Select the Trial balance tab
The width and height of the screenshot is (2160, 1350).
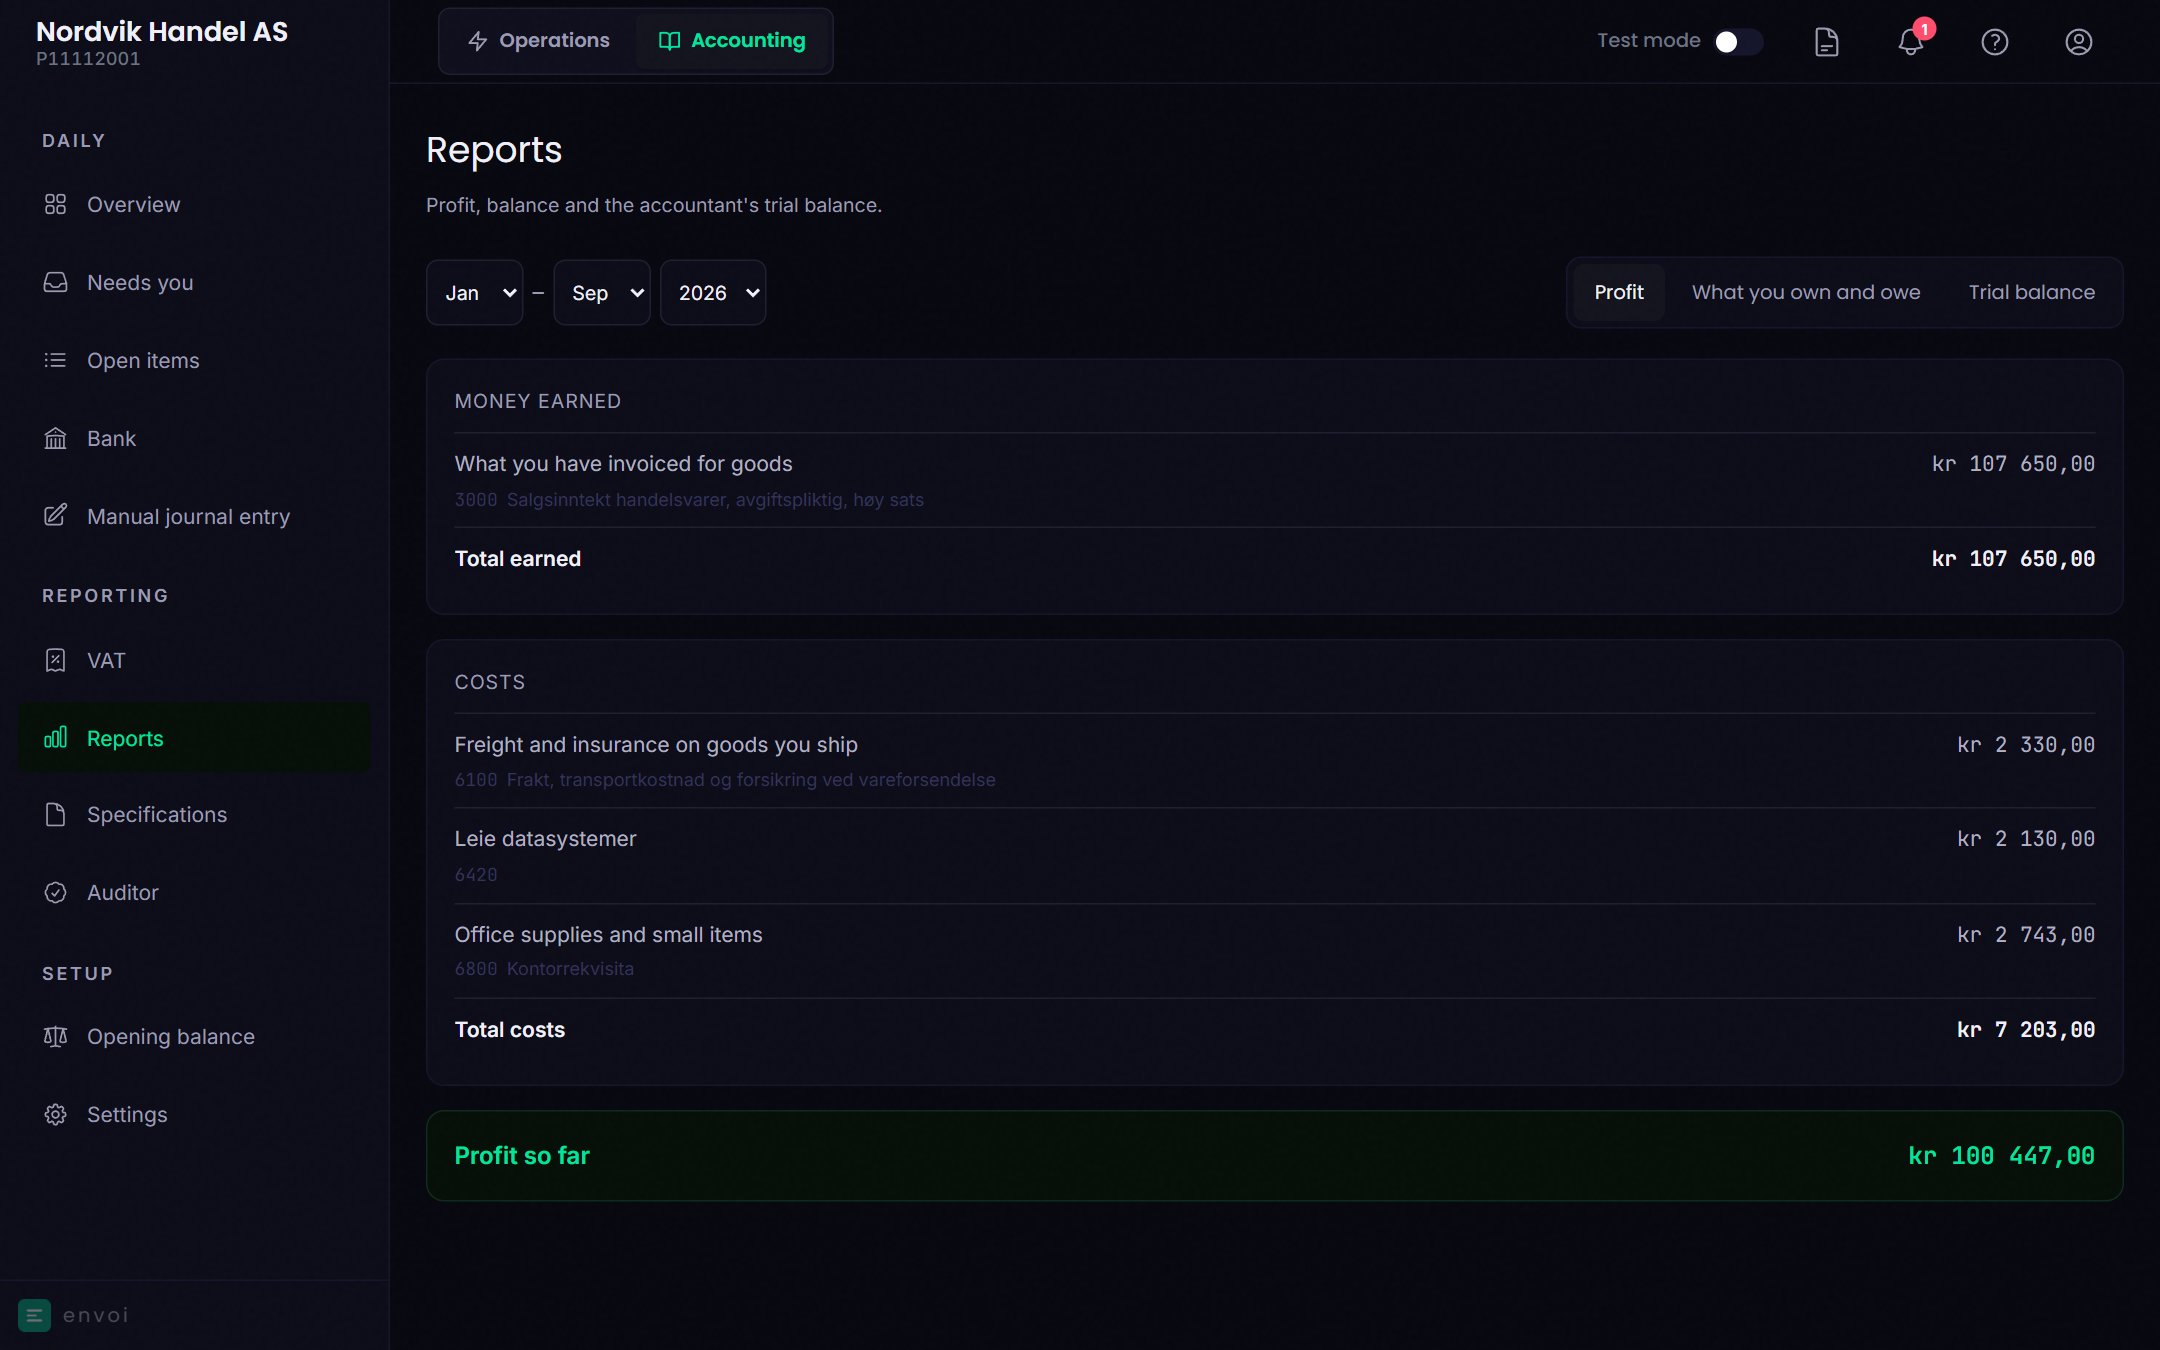coord(2031,292)
